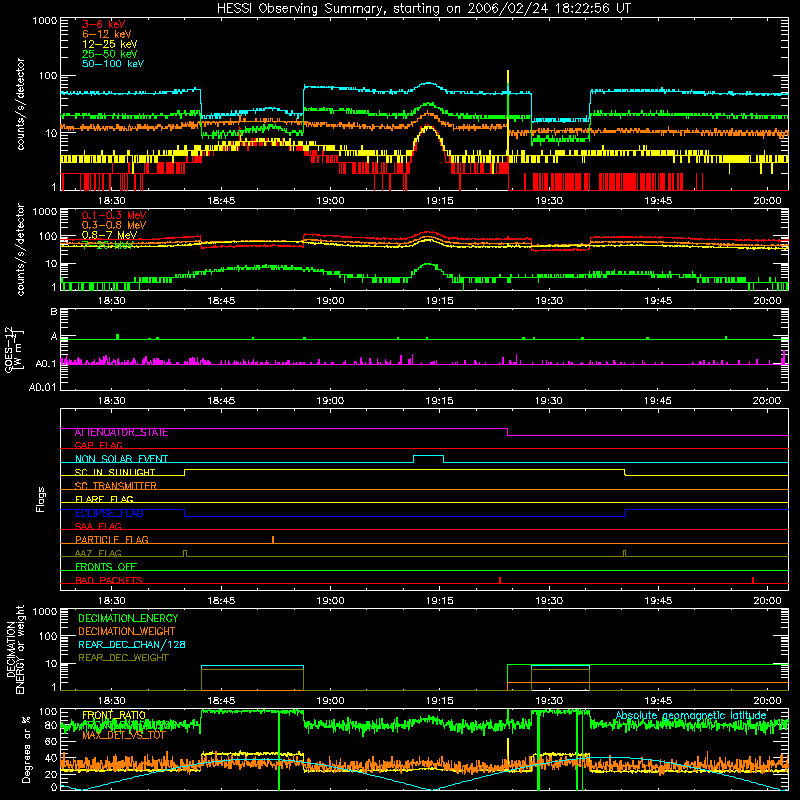The width and height of the screenshot is (800, 800).
Task: Select the MAX_DET_VS_TOT legend label
Action: [x=123, y=735]
